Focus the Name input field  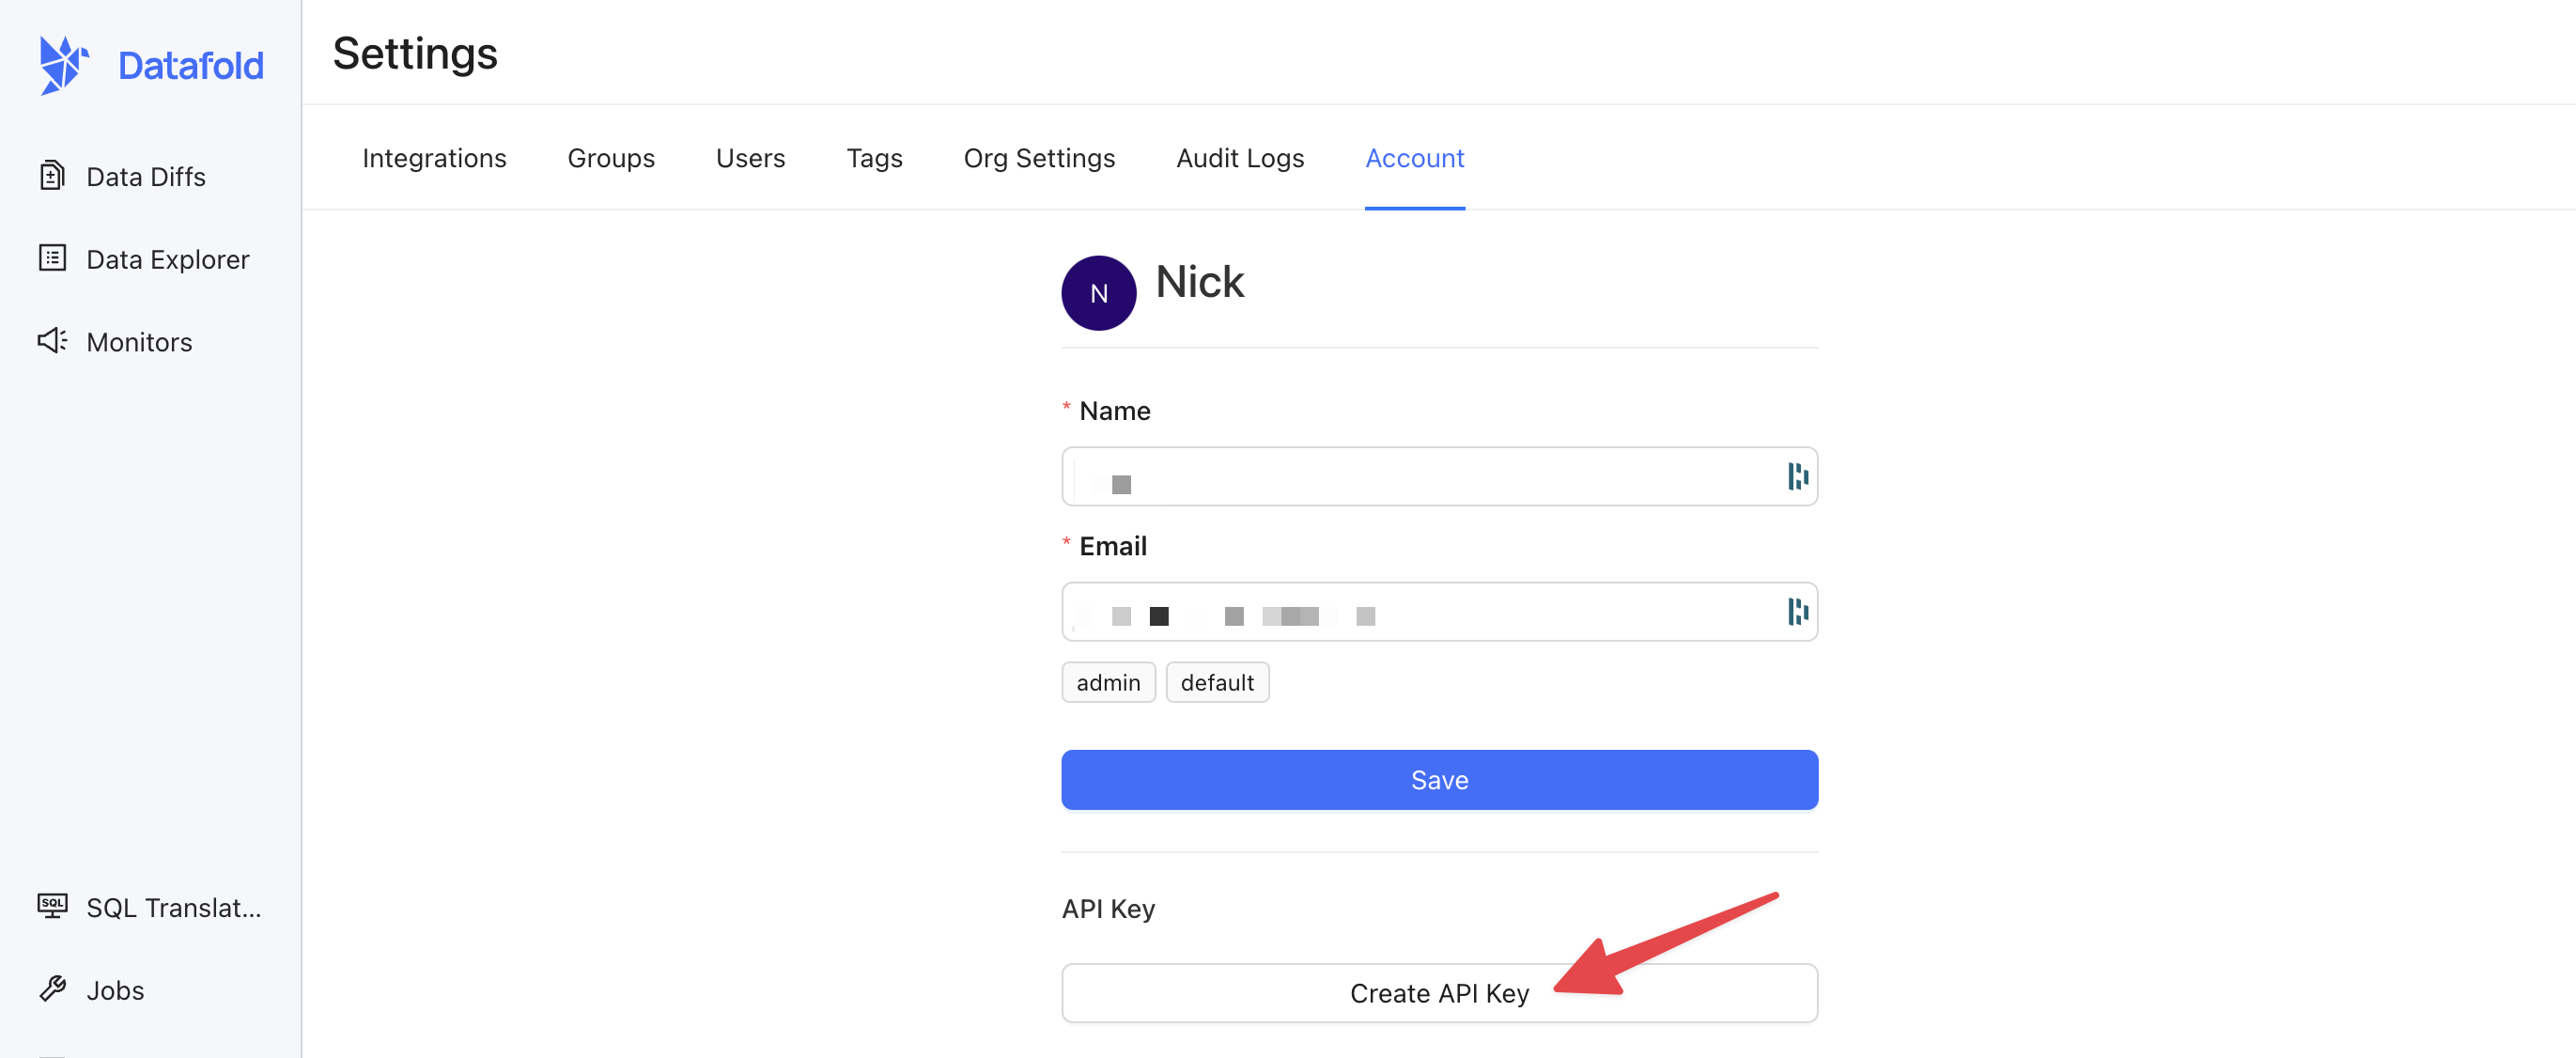[x=1439, y=476]
